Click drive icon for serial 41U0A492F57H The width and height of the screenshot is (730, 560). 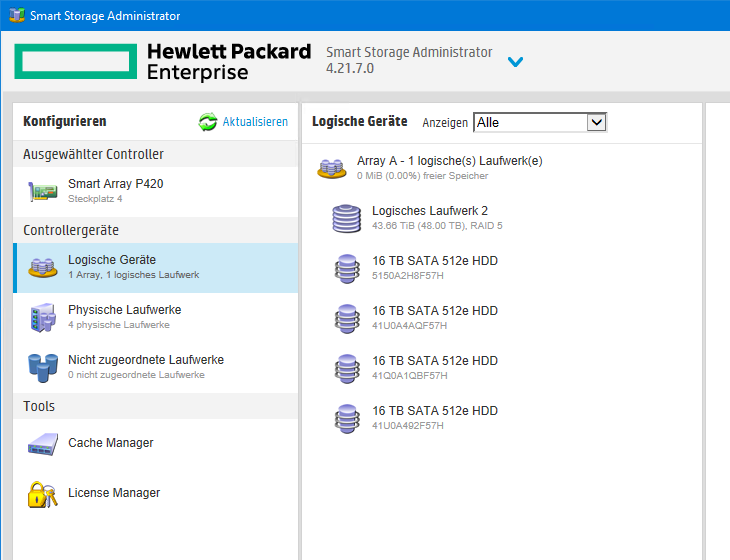(x=347, y=419)
